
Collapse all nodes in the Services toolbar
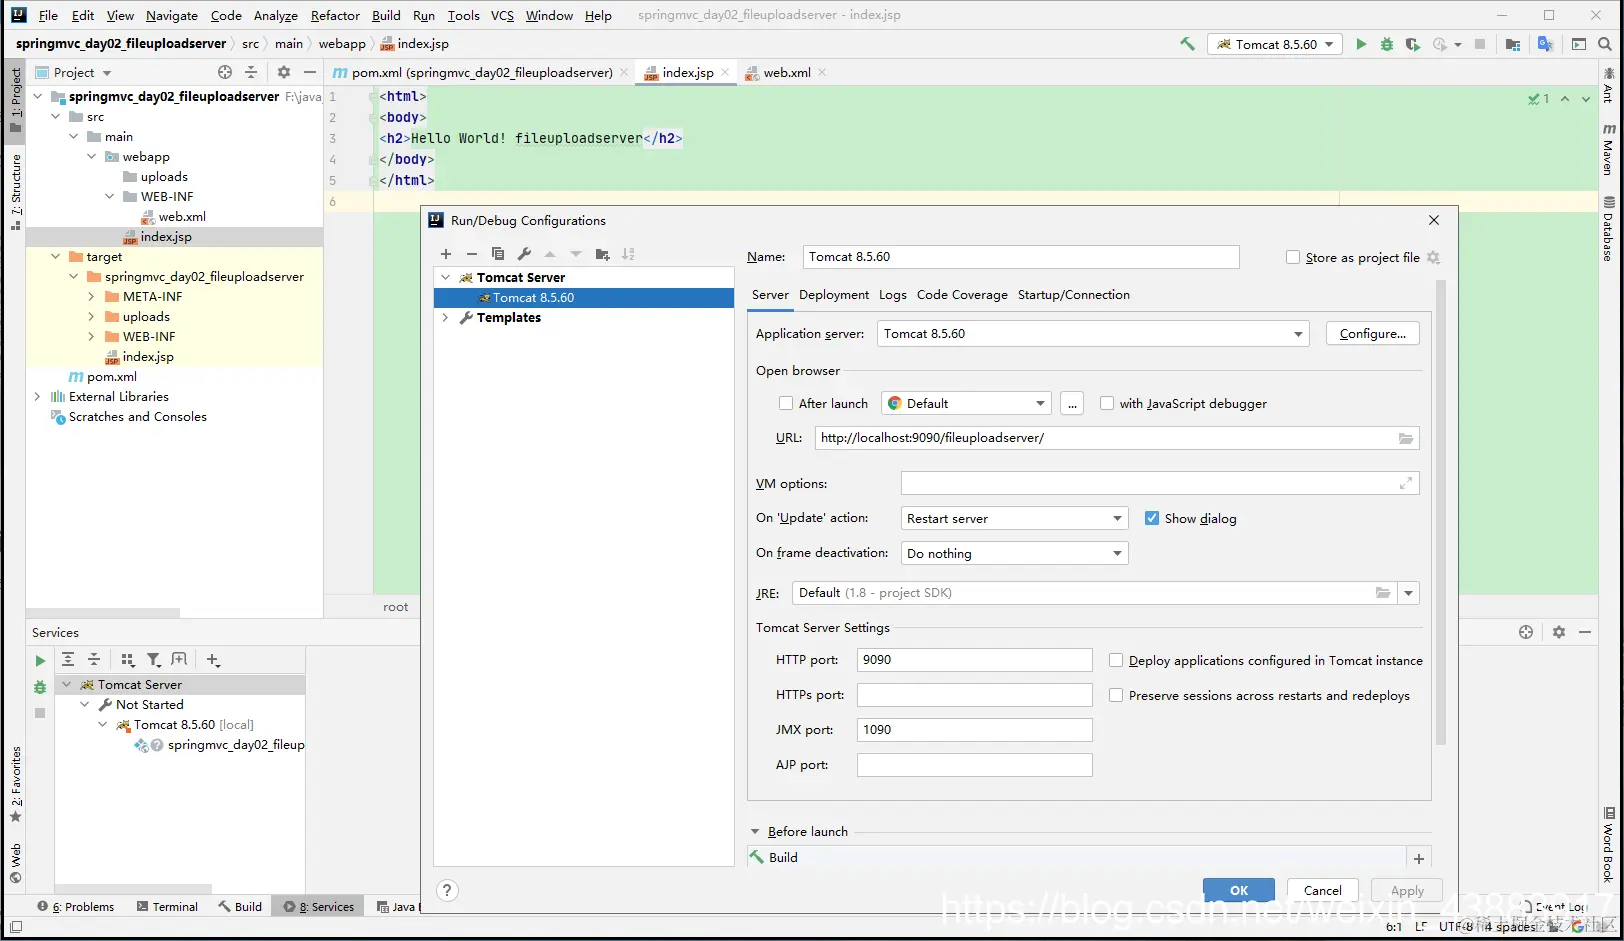[x=94, y=659]
